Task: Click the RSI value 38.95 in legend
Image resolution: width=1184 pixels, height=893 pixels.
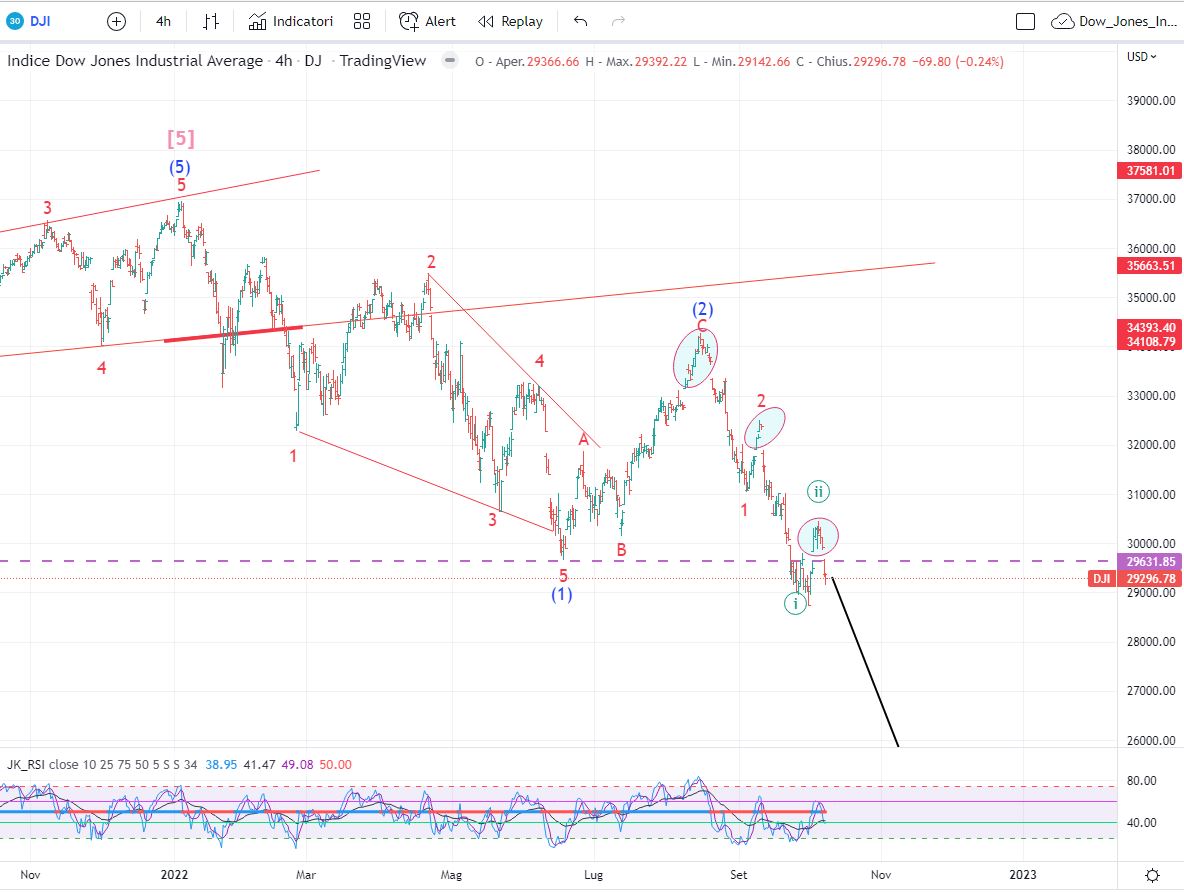Action: click(x=221, y=765)
